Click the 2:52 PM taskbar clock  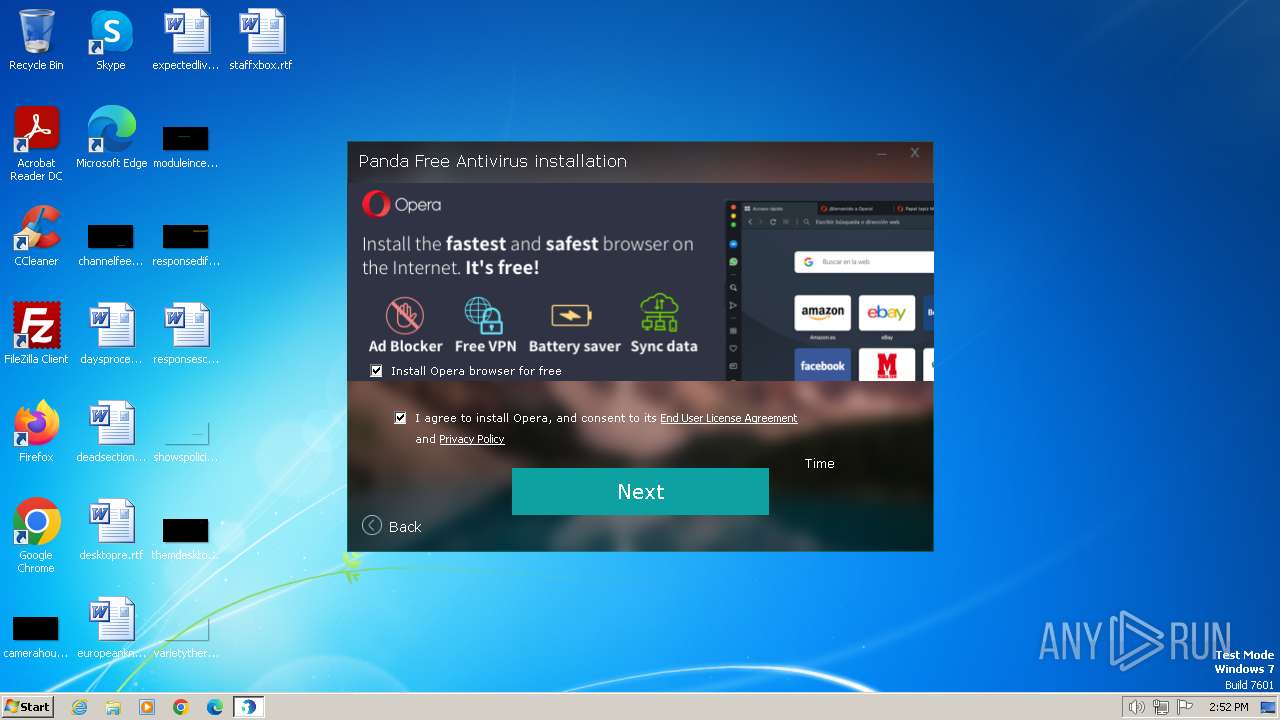coord(1228,707)
